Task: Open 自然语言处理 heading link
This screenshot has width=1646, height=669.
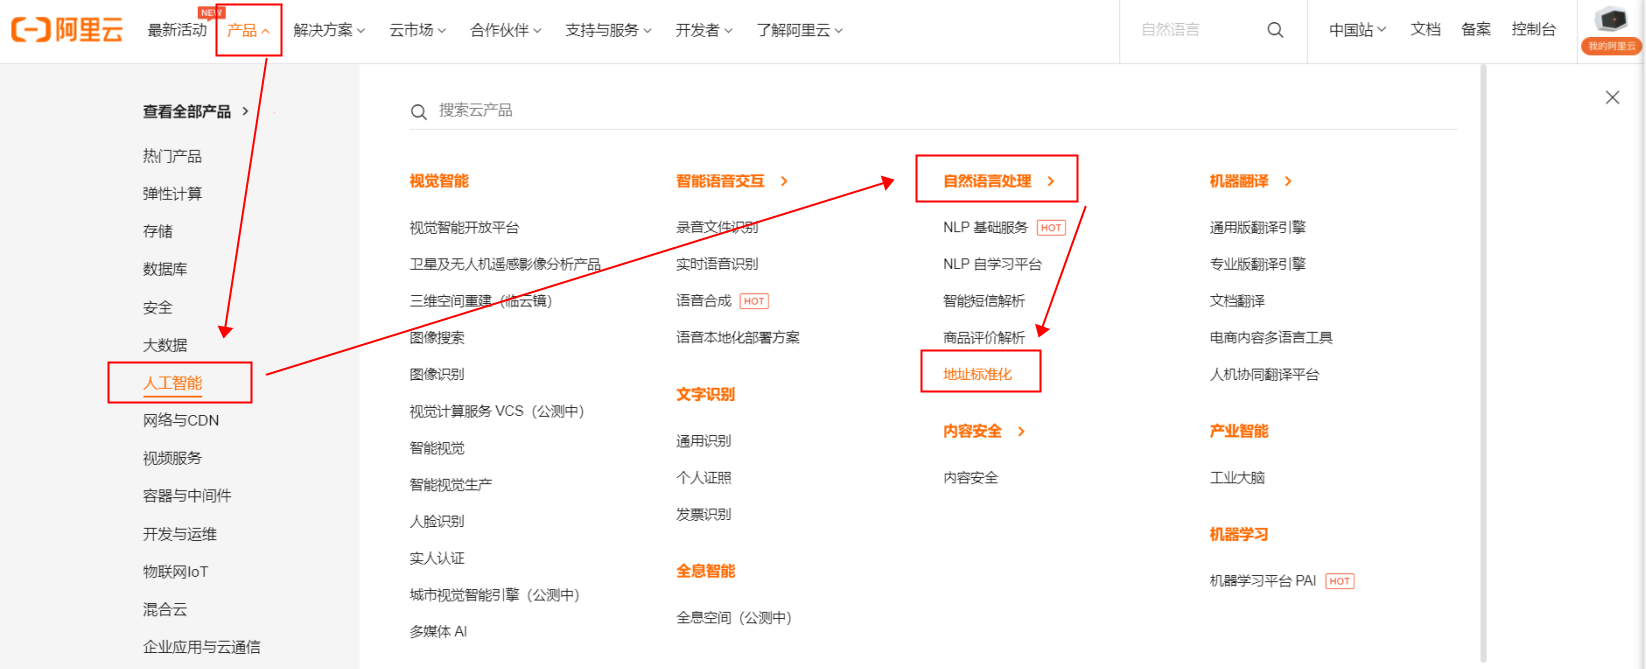Action: tap(998, 181)
